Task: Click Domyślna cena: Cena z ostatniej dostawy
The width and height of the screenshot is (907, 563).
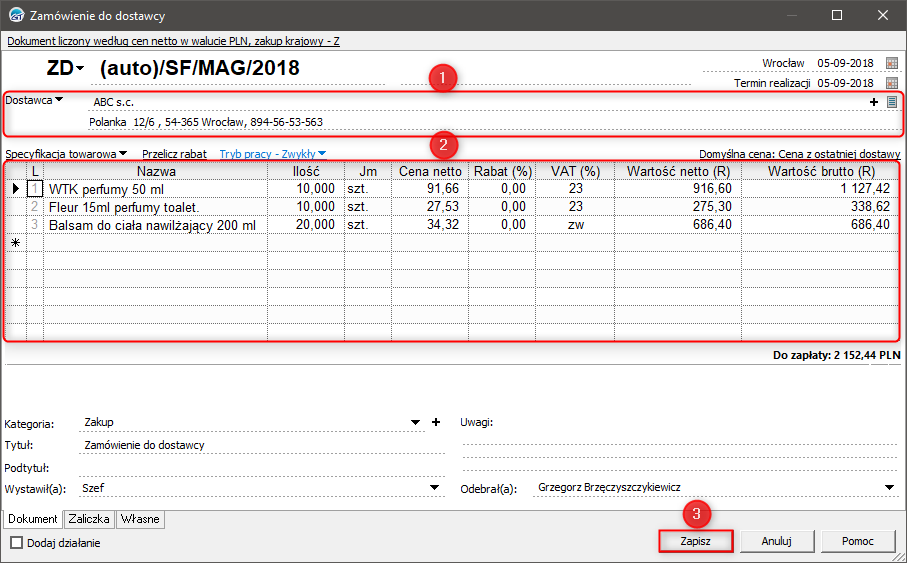Action: [x=799, y=154]
